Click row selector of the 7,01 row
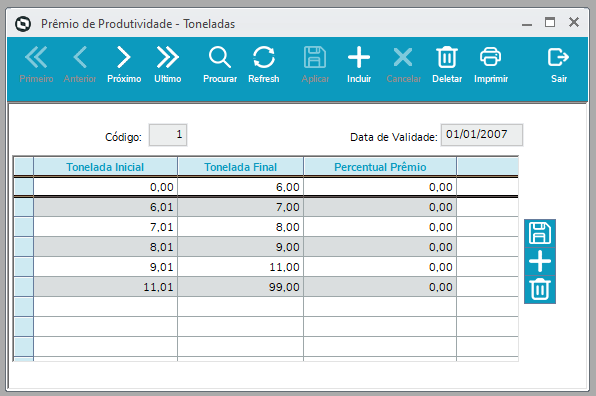Image resolution: width=596 pixels, height=396 pixels. click(24, 227)
